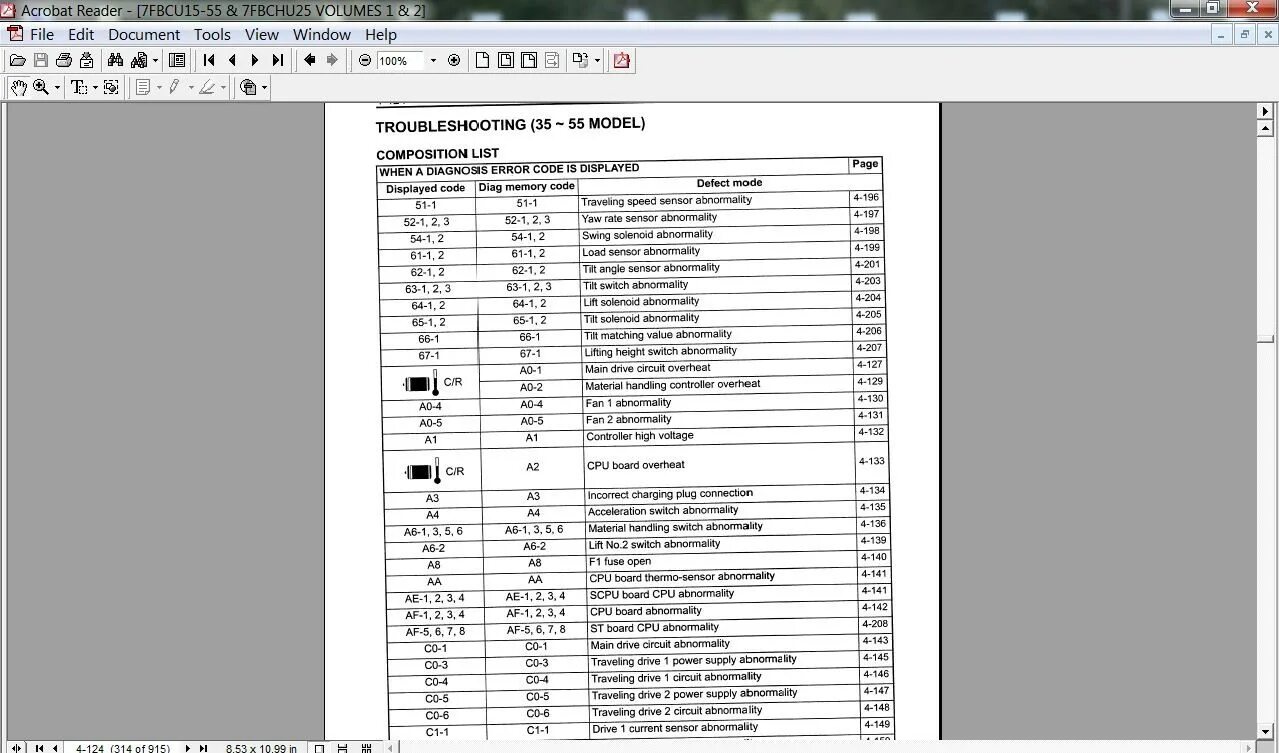Viewport: 1279px width, 753px height.
Task: Click the Note commenting tool icon
Action: pyautogui.click(x=142, y=87)
